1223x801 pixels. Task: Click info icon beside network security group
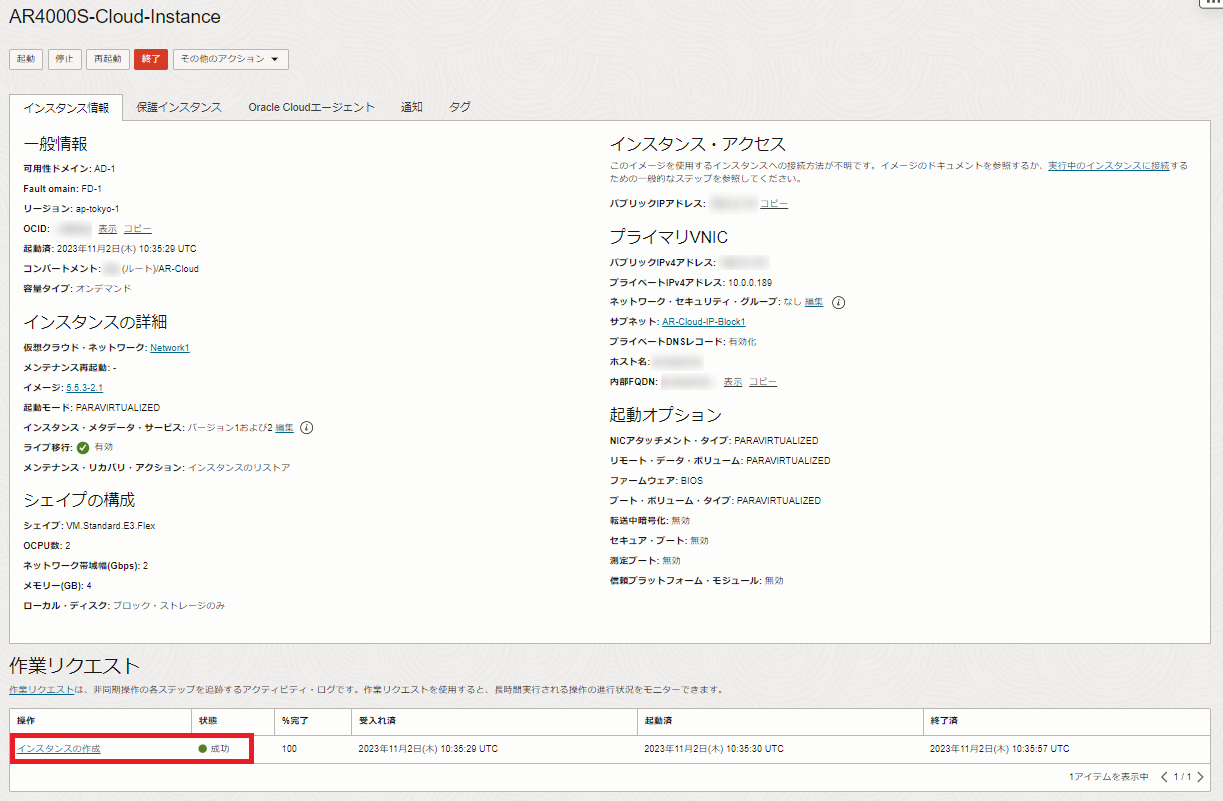click(839, 302)
